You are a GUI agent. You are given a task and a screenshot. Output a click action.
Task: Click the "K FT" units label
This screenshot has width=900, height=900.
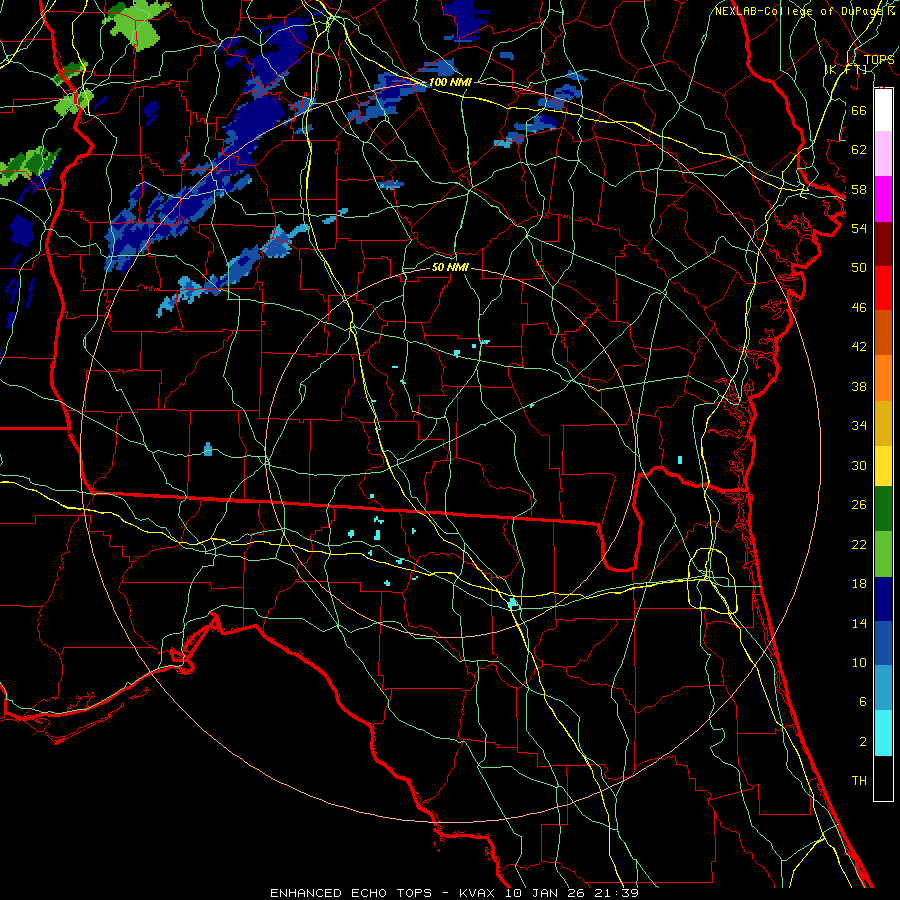click(846, 69)
